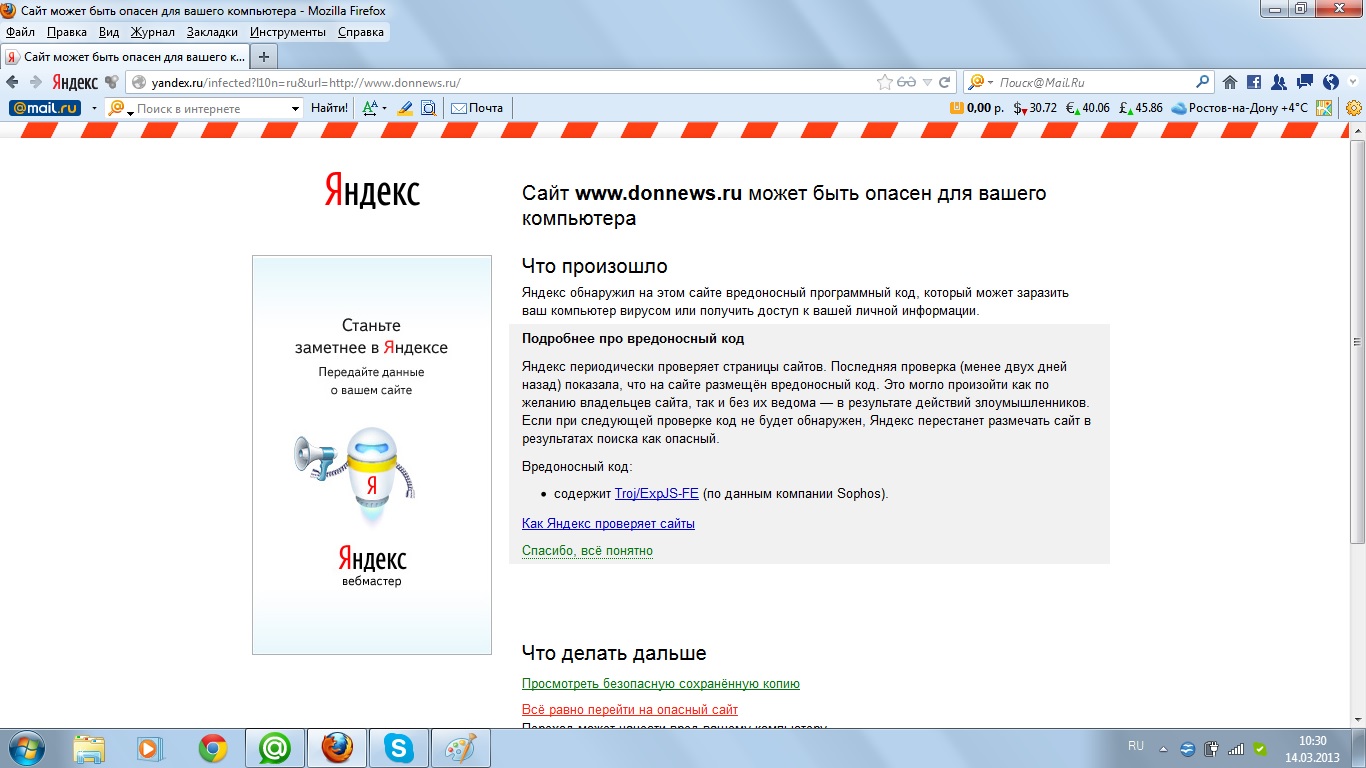Open the Закладки menu

click(212, 32)
